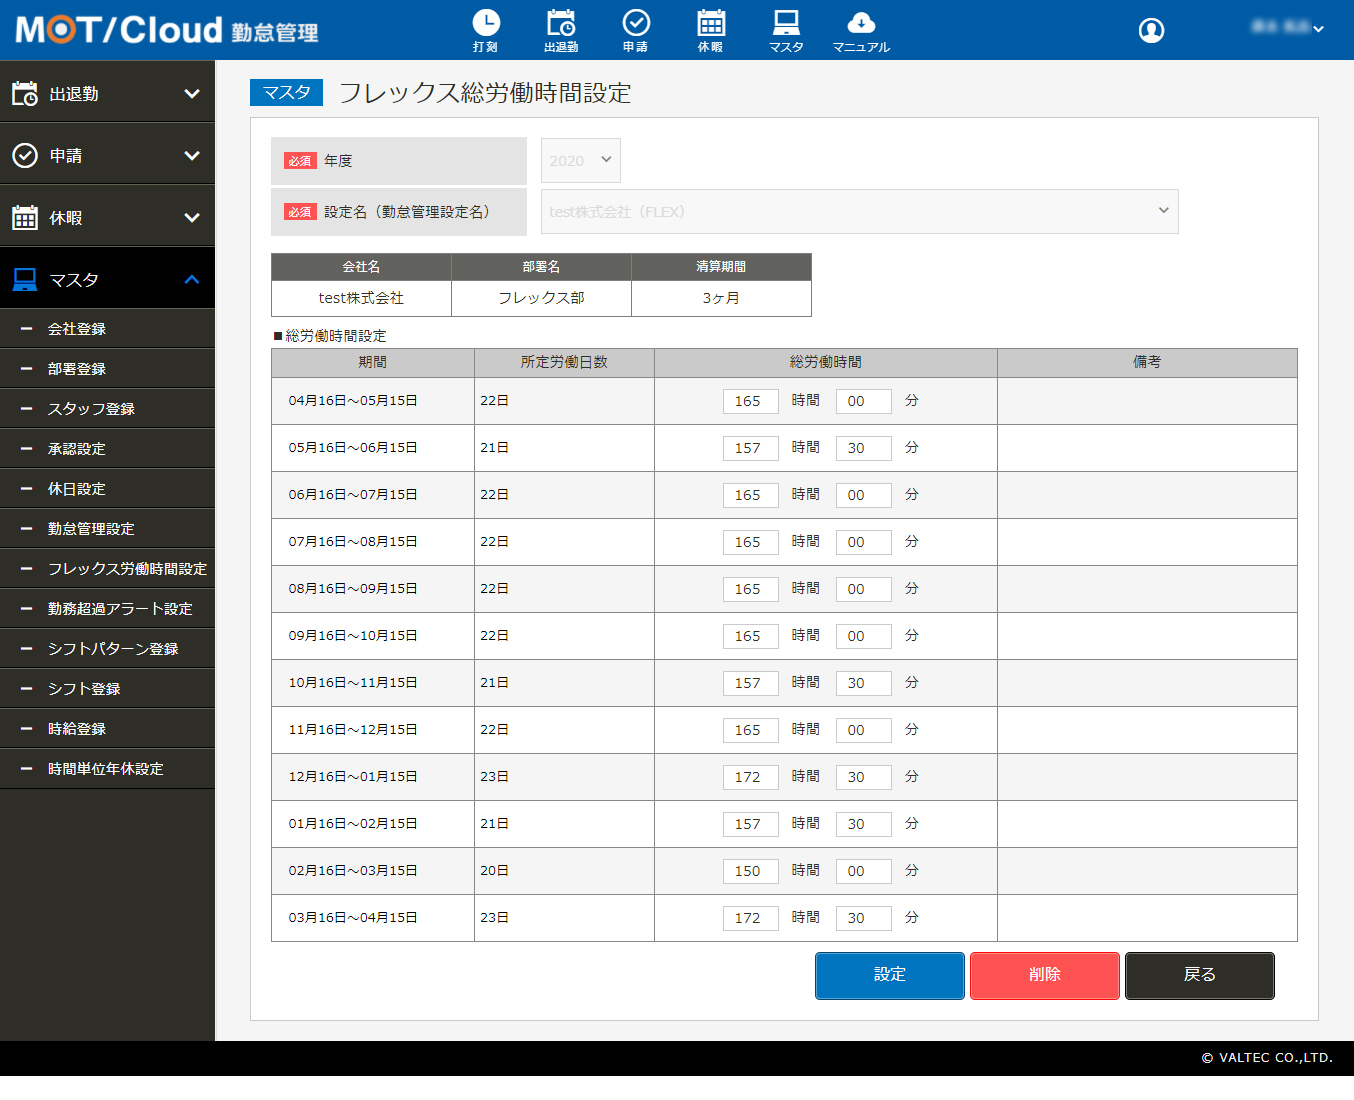1354x1100 pixels.
Task: Click hours field for 04月16日～05月15日
Action: point(750,401)
